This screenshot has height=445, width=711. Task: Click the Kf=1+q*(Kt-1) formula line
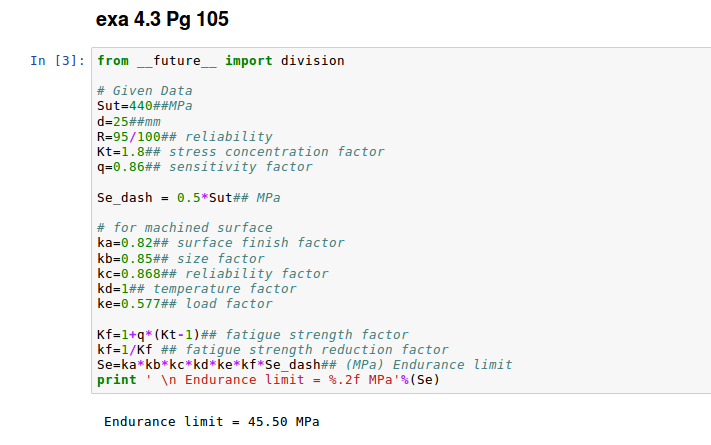point(252,334)
